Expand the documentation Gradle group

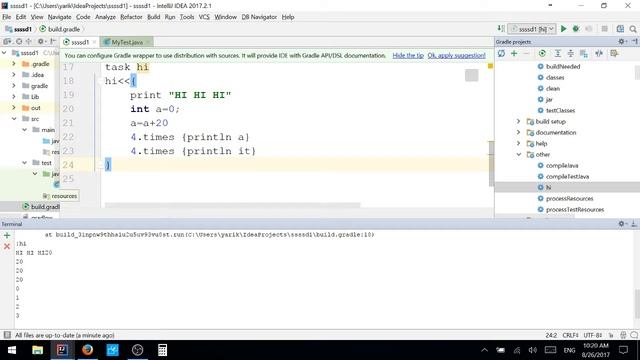518,132
